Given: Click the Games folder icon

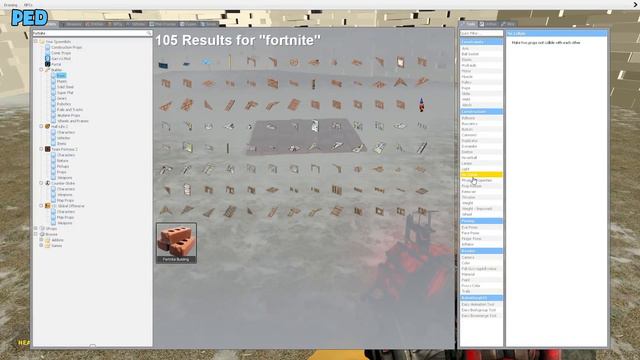Looking at the screenshot, I should coord(47,246).
